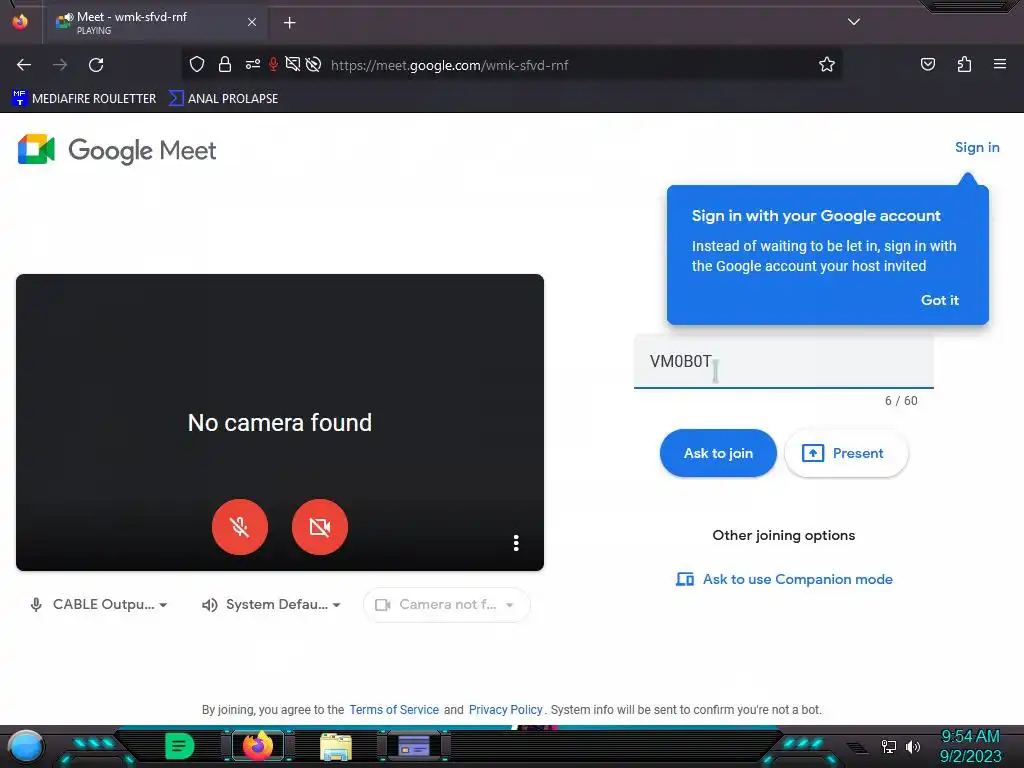The image size is (1024, 768).
Task: Open green notes app on taskbar
Action: click(x=180, y=746)
